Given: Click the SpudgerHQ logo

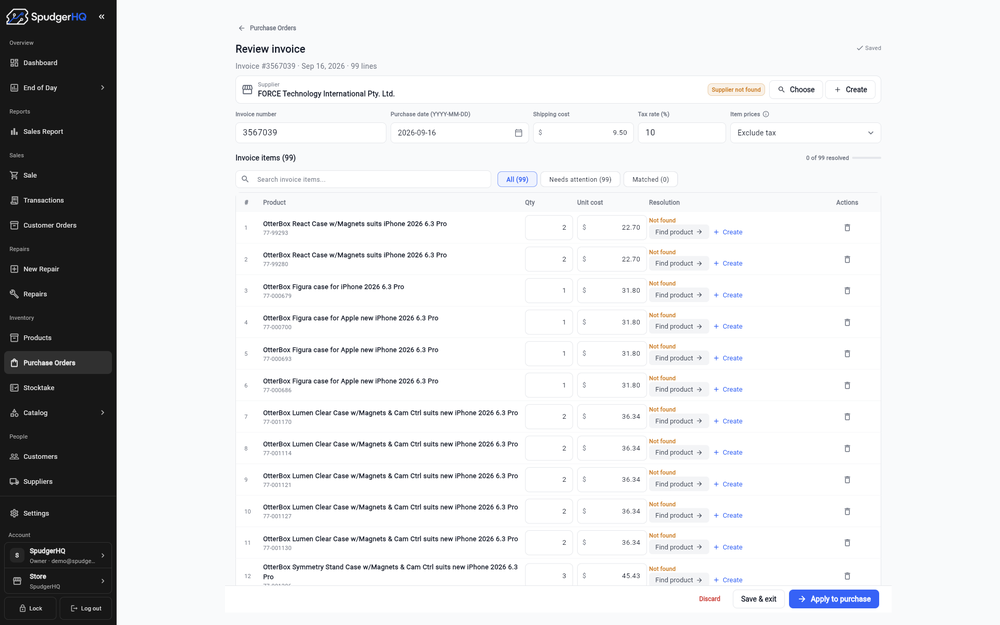Looking at the screenshot, I should pyautogui.click(x=46, y=17).
